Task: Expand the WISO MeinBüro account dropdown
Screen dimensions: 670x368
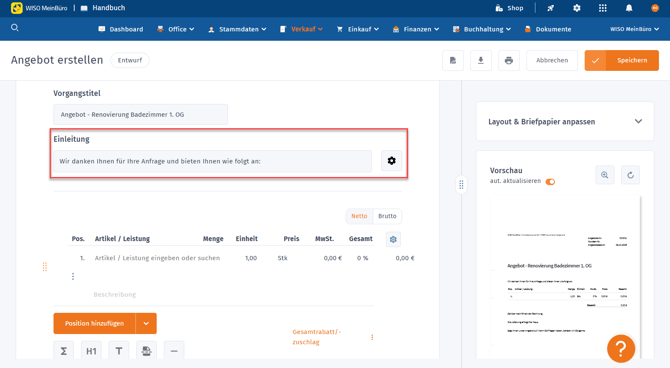Action: tap(634, 29)
